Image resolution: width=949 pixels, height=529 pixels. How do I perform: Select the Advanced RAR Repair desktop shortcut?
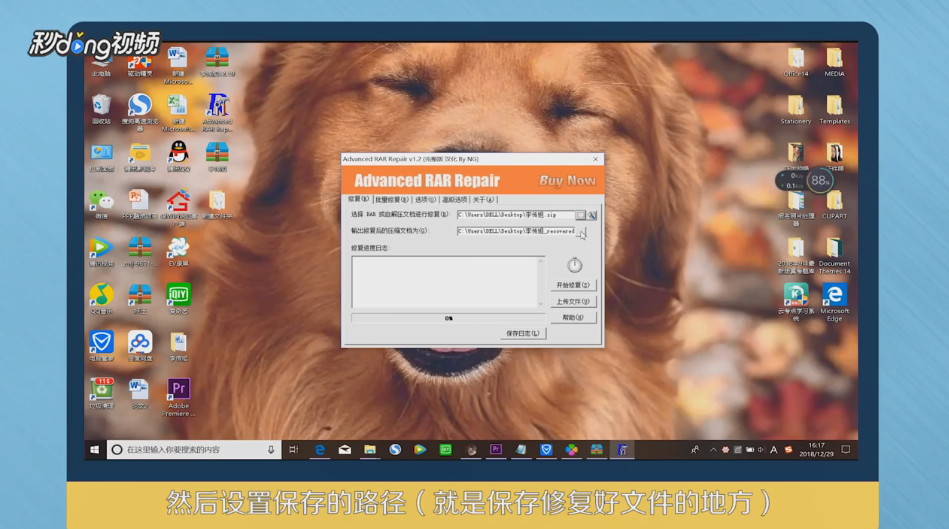click(217, 112)
